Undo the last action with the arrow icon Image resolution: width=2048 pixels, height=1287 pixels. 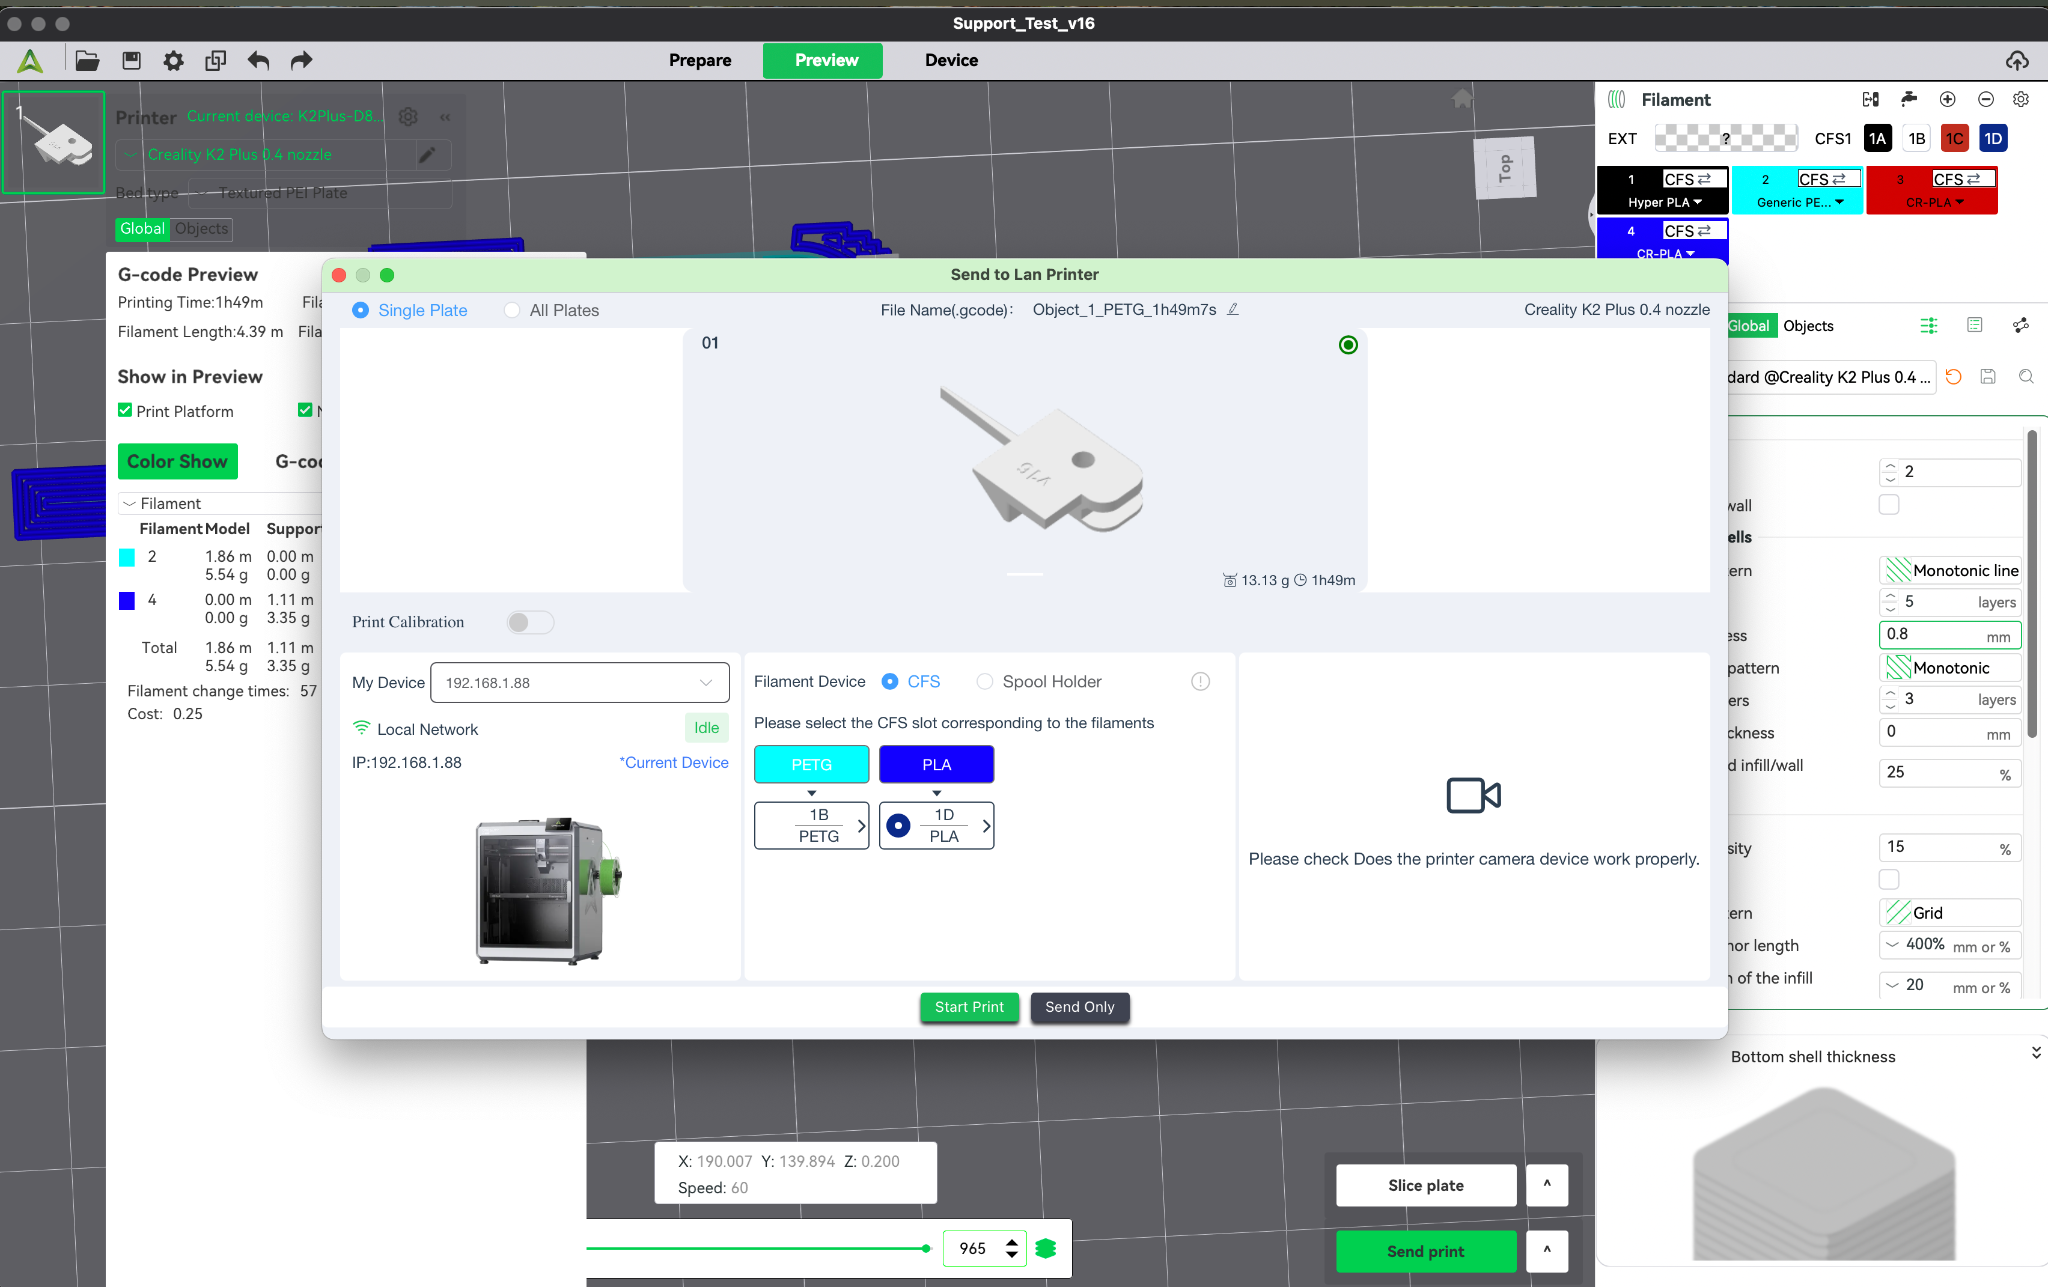[258, 61]
